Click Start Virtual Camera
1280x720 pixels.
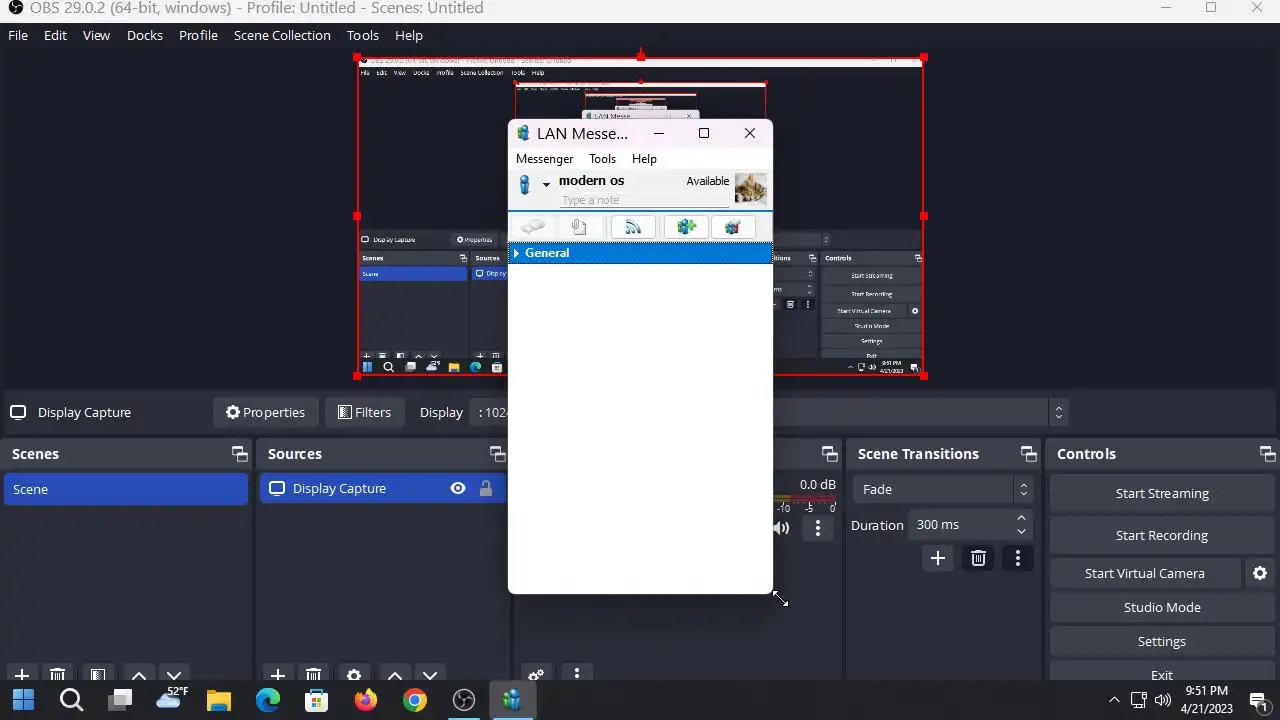click(x=1144, y=573)
